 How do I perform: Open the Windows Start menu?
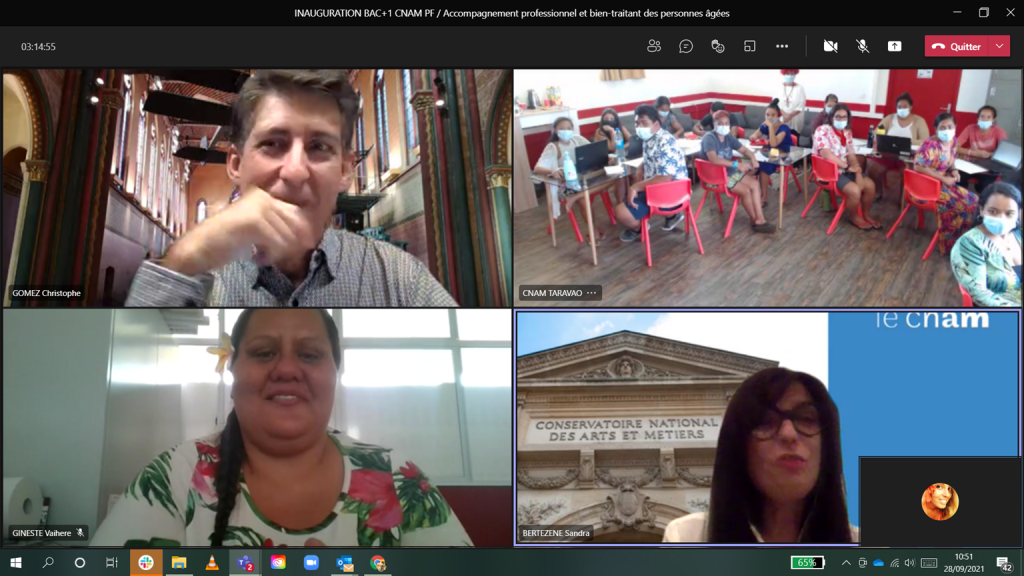(16, 562)
